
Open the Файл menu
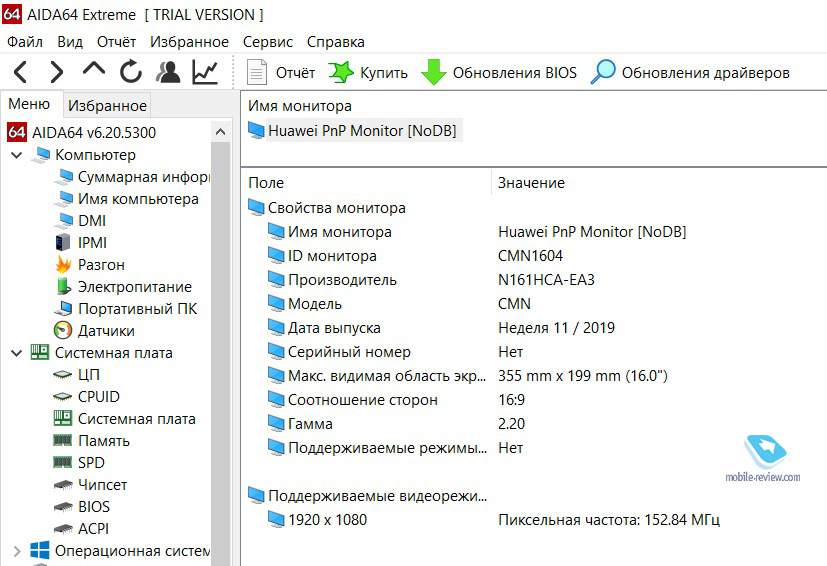click(25, 42)
